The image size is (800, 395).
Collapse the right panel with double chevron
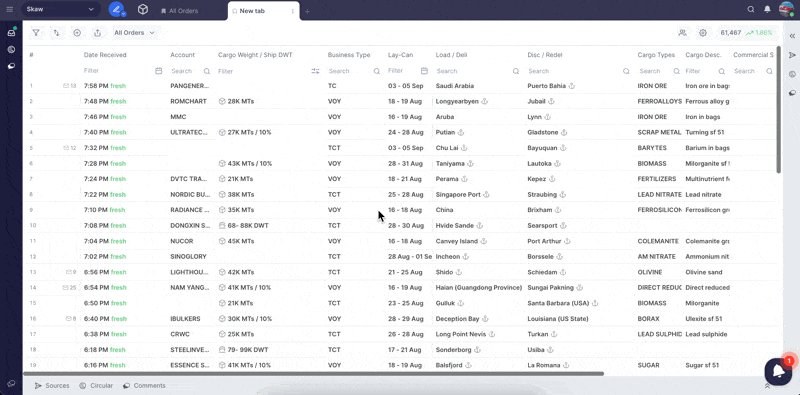pyautogui.click(x=792, y=36)
